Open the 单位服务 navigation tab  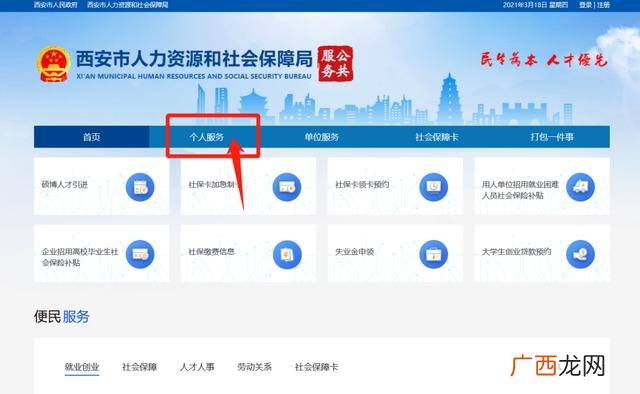pos(322,137)
